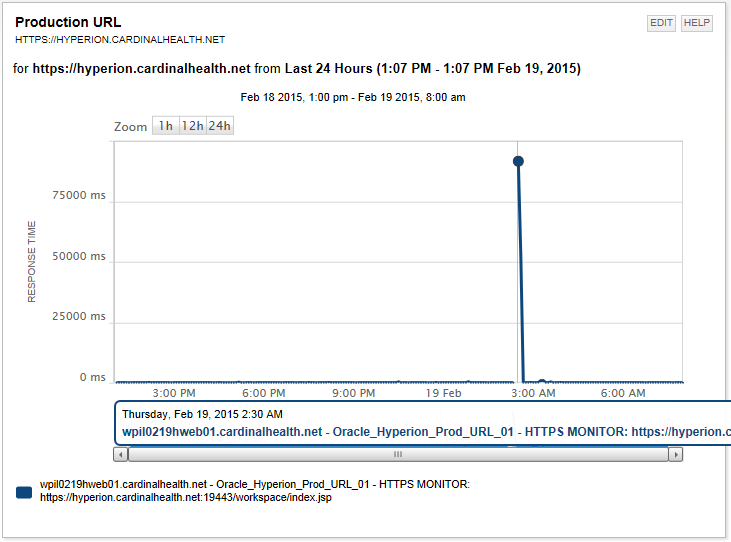Open the HELP button

point(697,23)
